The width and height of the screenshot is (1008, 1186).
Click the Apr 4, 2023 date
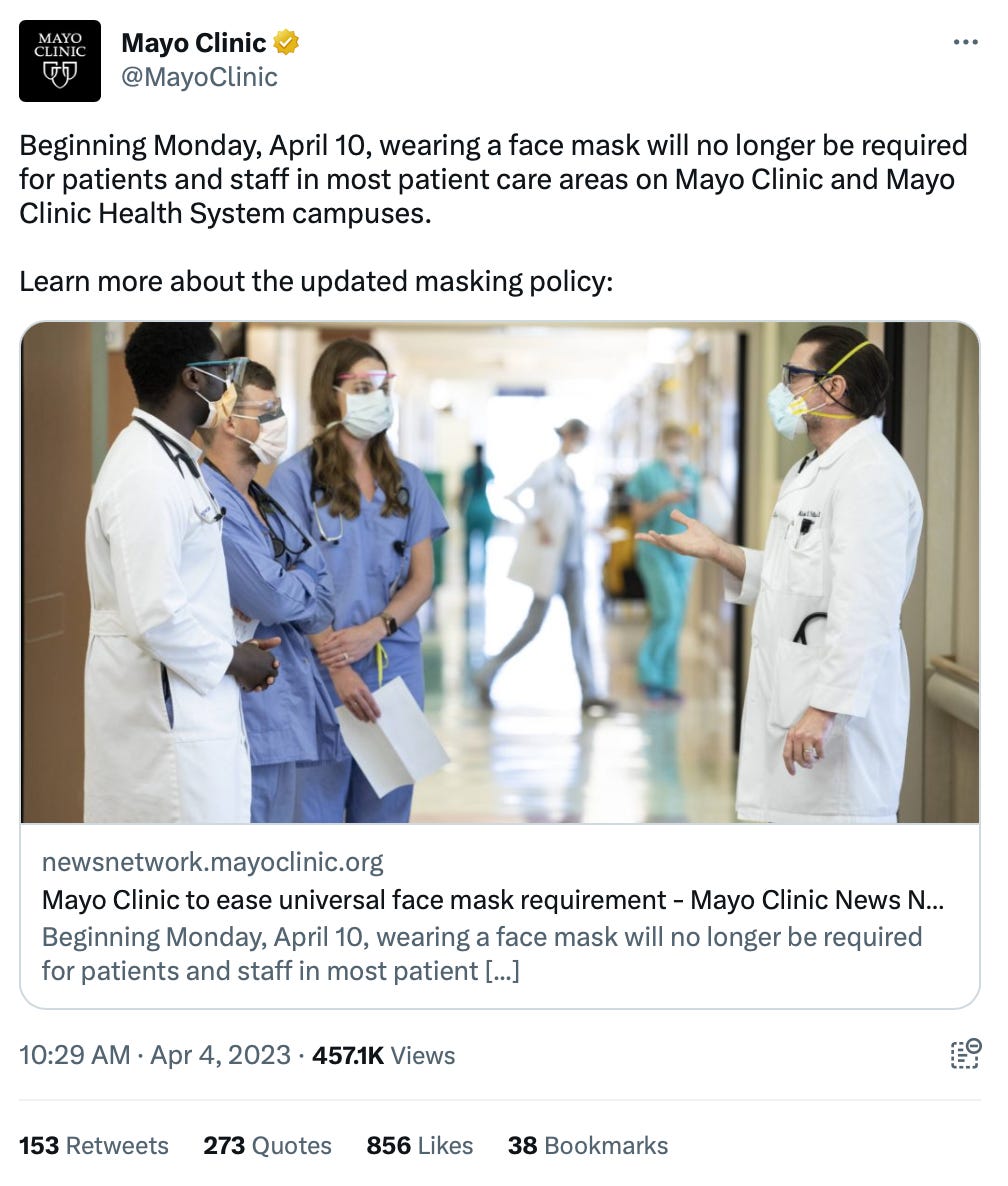click(x=220, y=1055)
